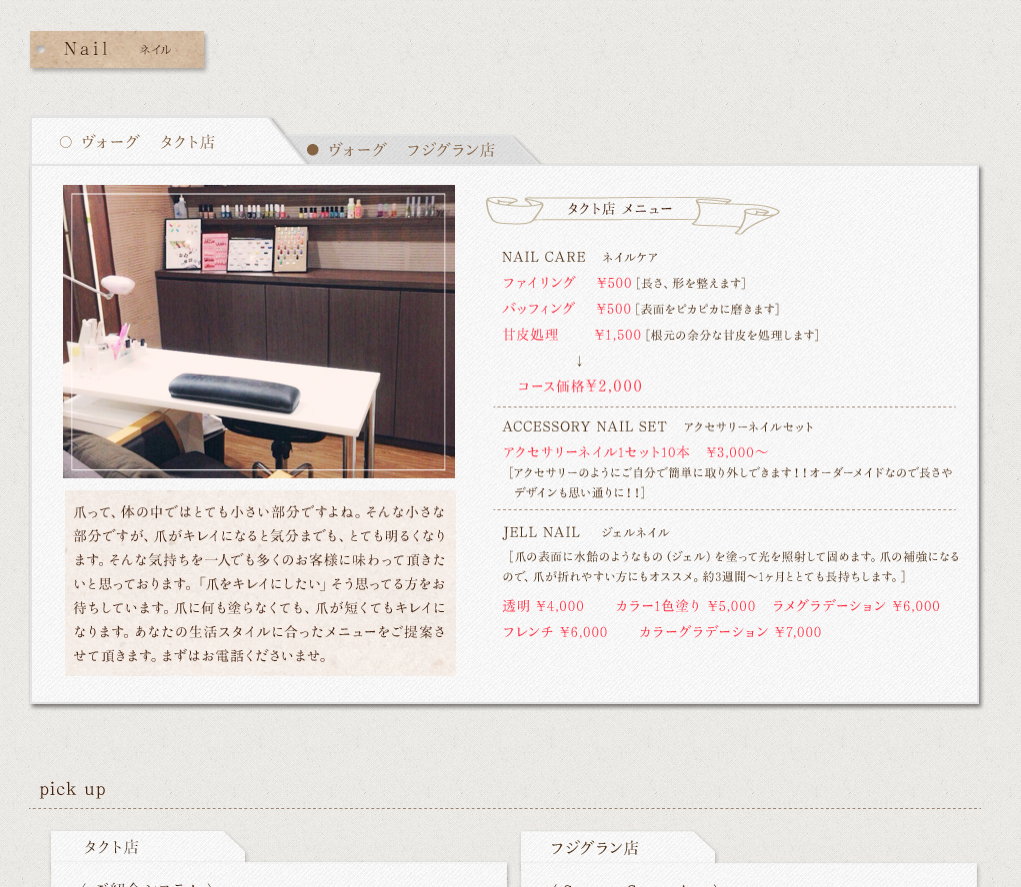Select the filled brown dot beside フジグラン店
Viewport: 1021px width, 887px height.
[x=313, y=150]
